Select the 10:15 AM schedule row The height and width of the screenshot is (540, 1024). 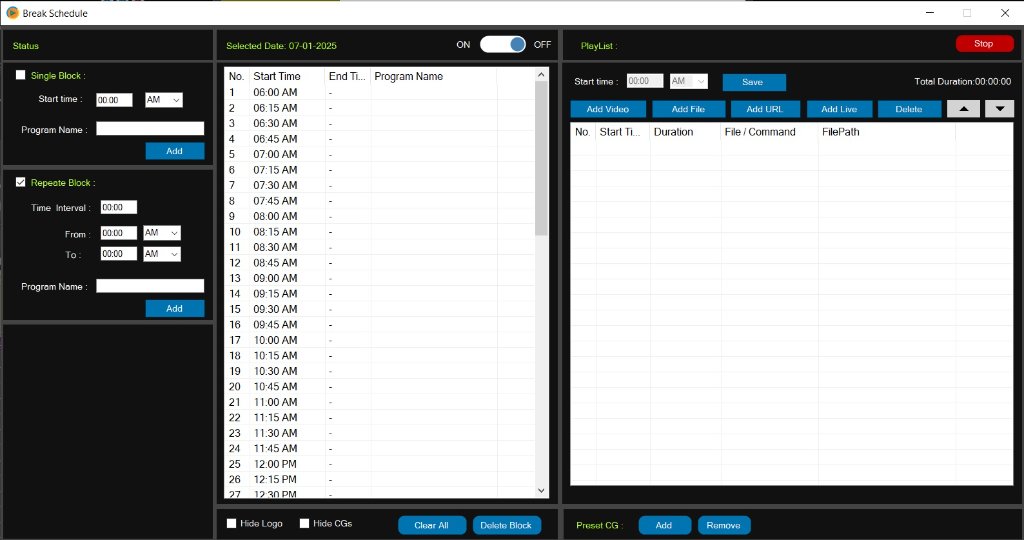(x=379, y=355)
